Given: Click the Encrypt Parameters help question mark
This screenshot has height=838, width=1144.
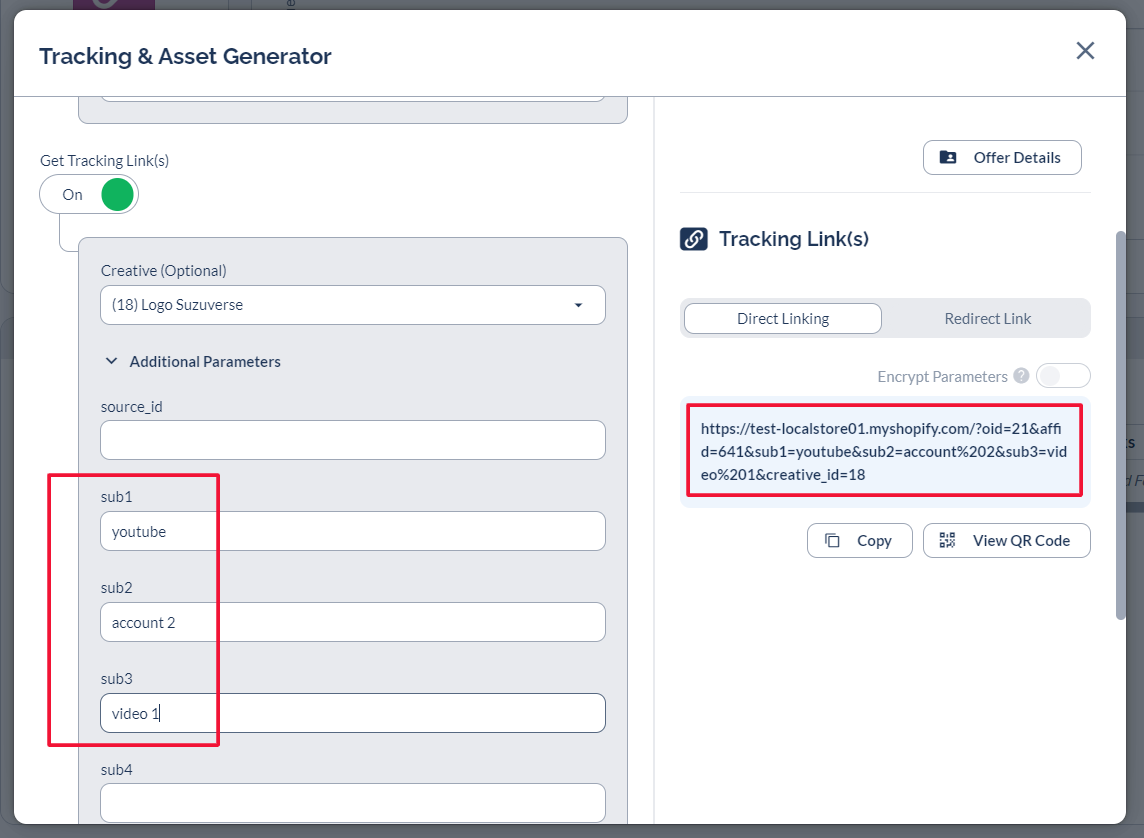Looking at the screenshot, I should pyautogui.click(x=1021, y=376).
